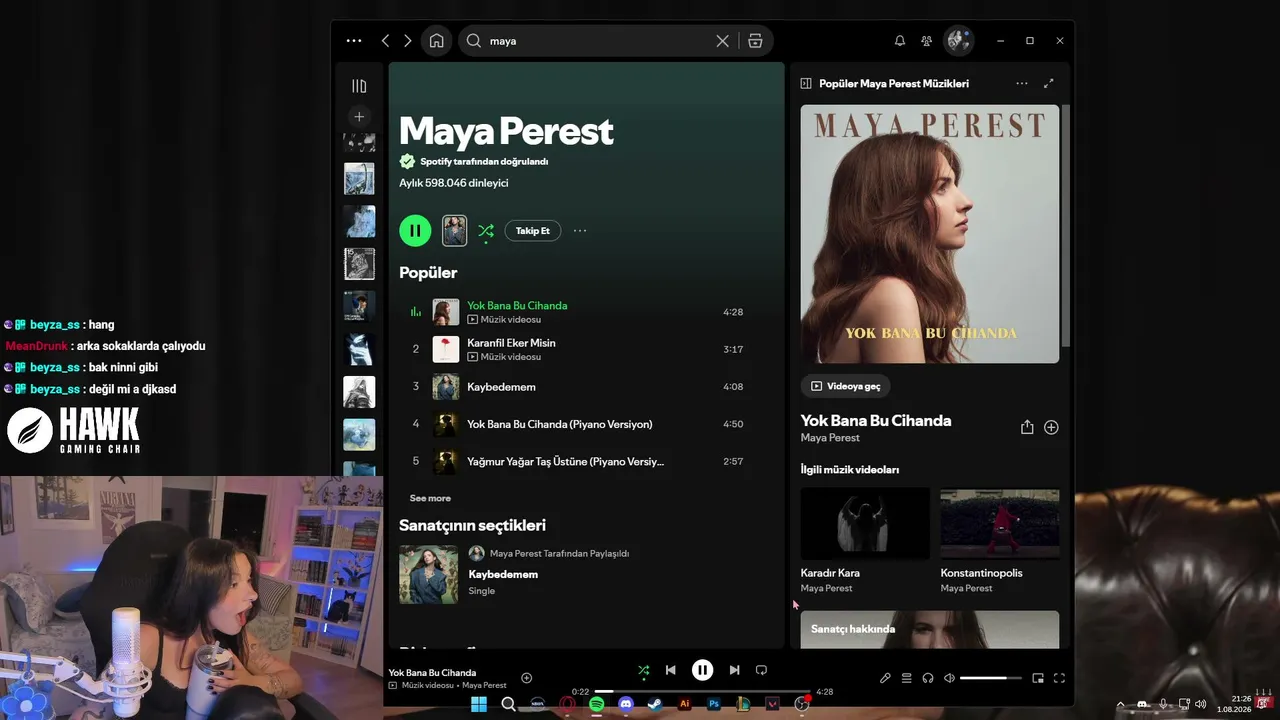Open the Kaybedemem single artist pick

click(x=503, y=575)
